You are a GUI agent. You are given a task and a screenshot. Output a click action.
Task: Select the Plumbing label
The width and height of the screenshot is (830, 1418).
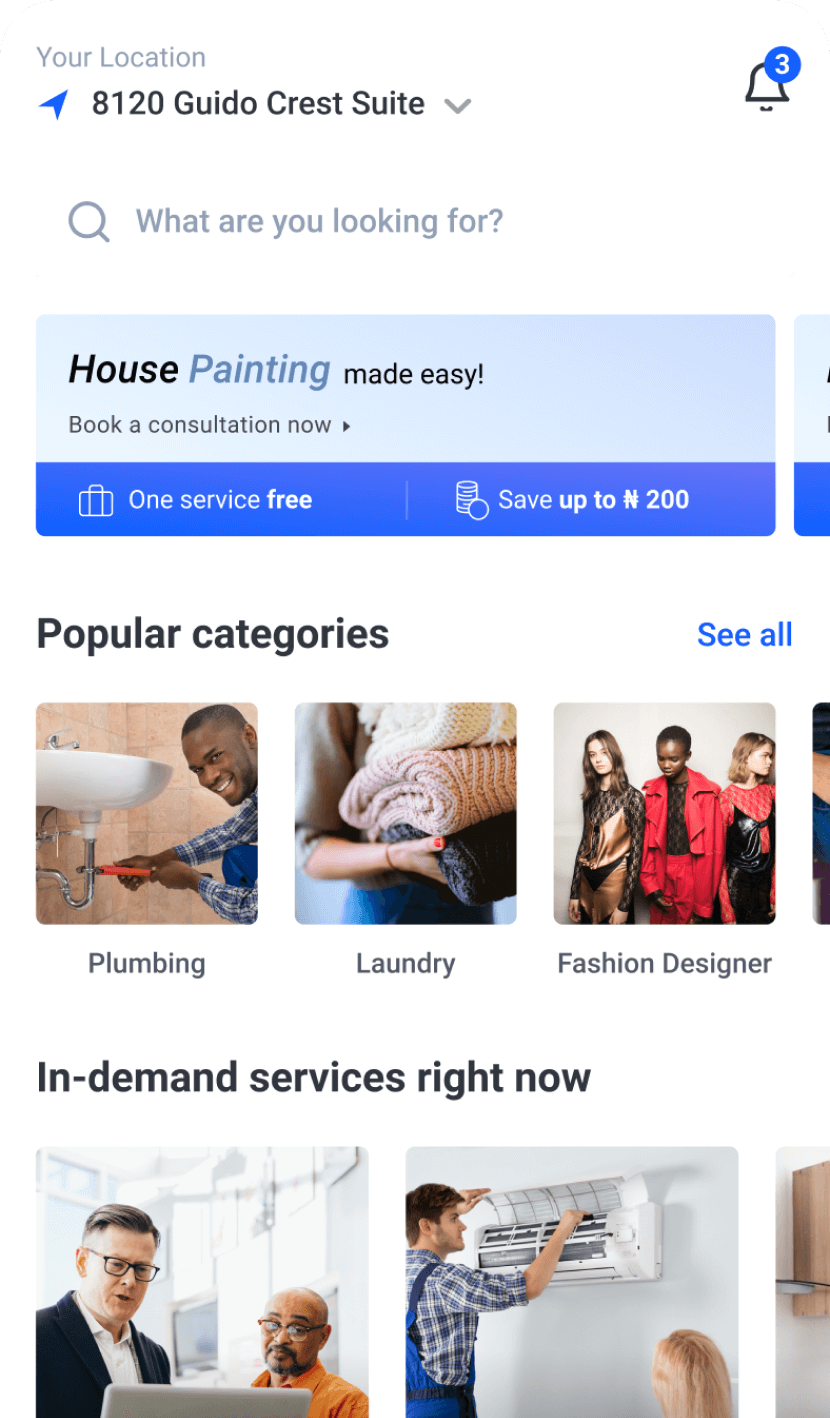pyautogui.click(x=147, y=964)
